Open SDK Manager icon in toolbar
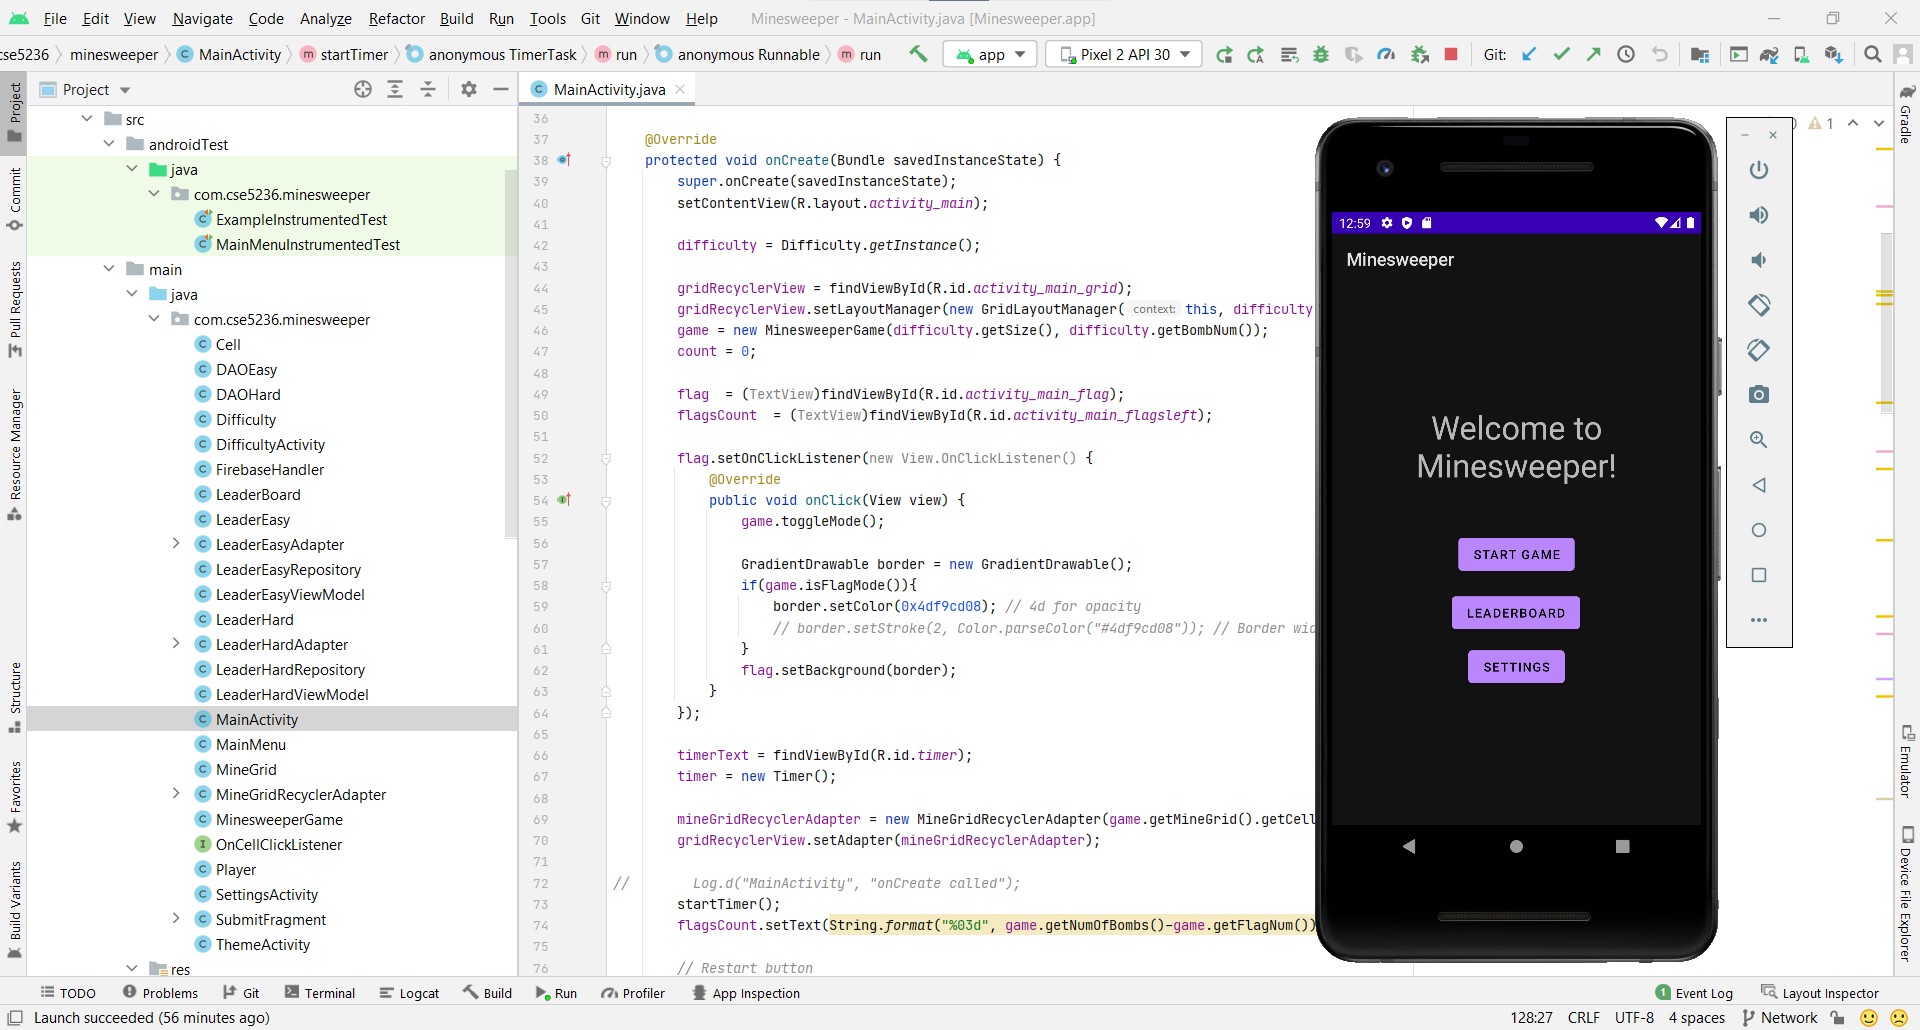 (x=1833, y=54)
